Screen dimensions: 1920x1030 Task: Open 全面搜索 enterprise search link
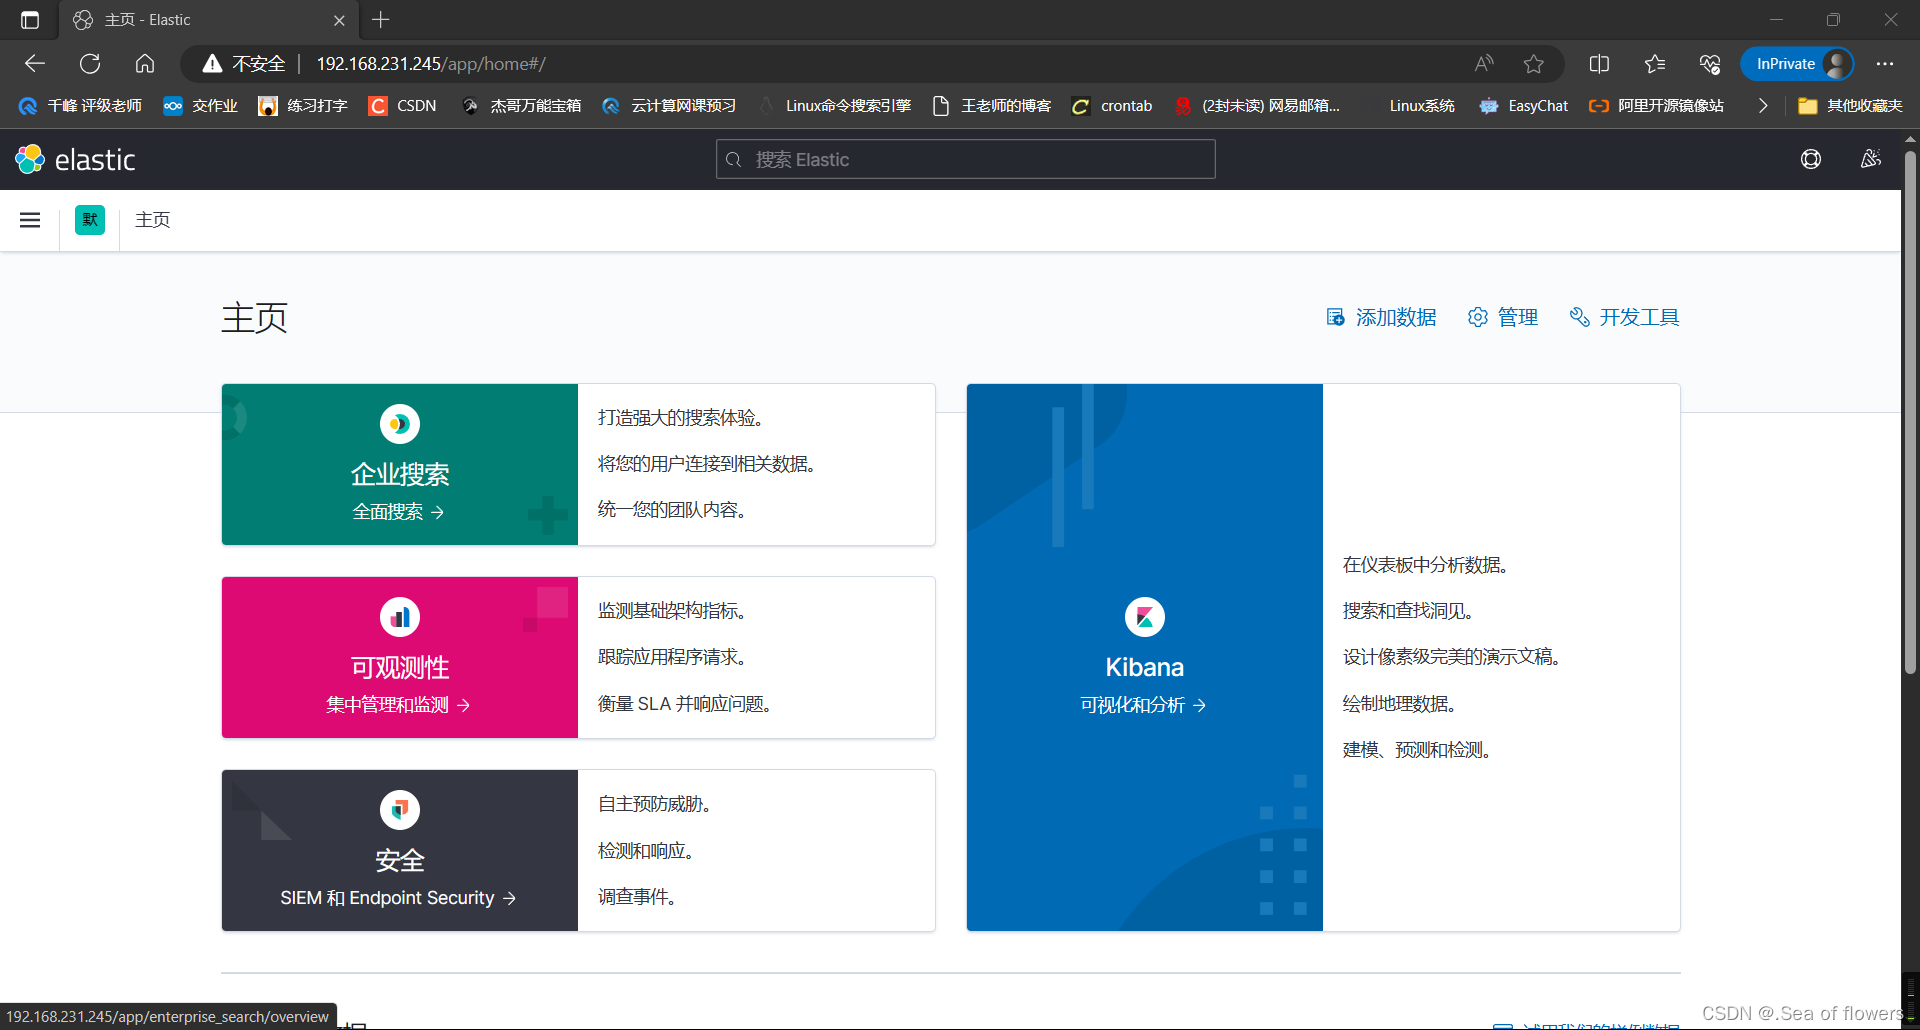tap(398, 512)
